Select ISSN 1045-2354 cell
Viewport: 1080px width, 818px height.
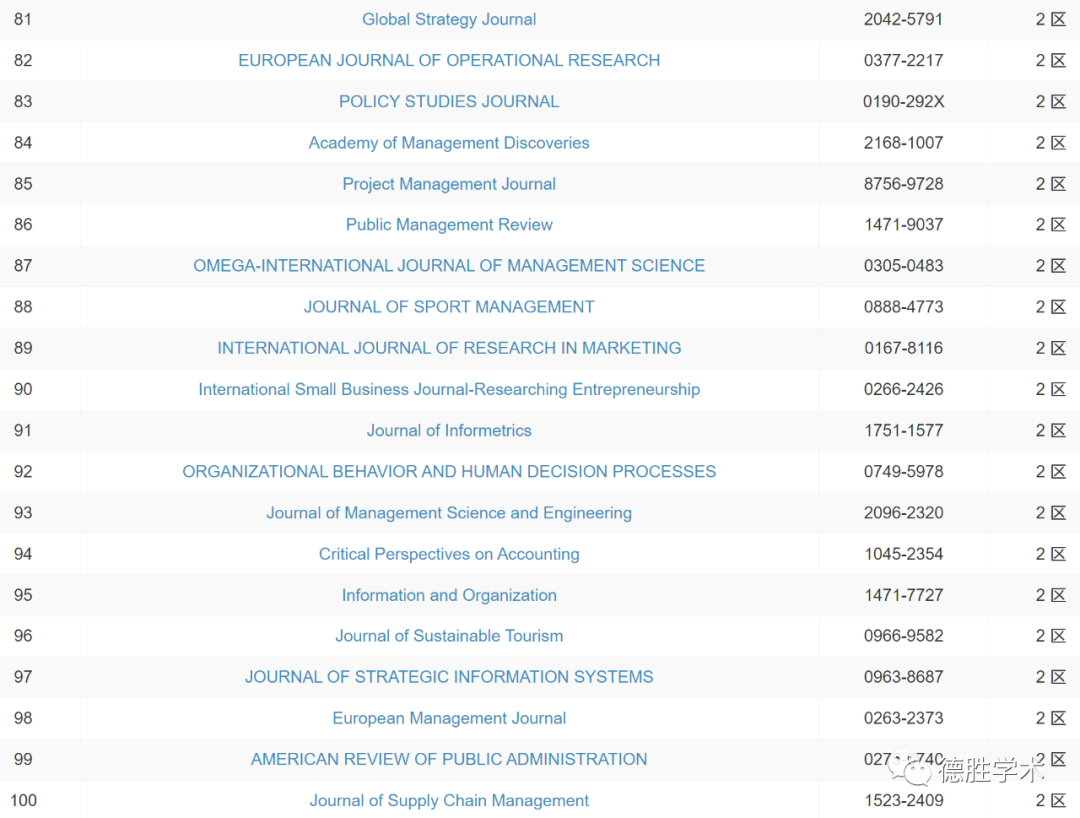903,554
